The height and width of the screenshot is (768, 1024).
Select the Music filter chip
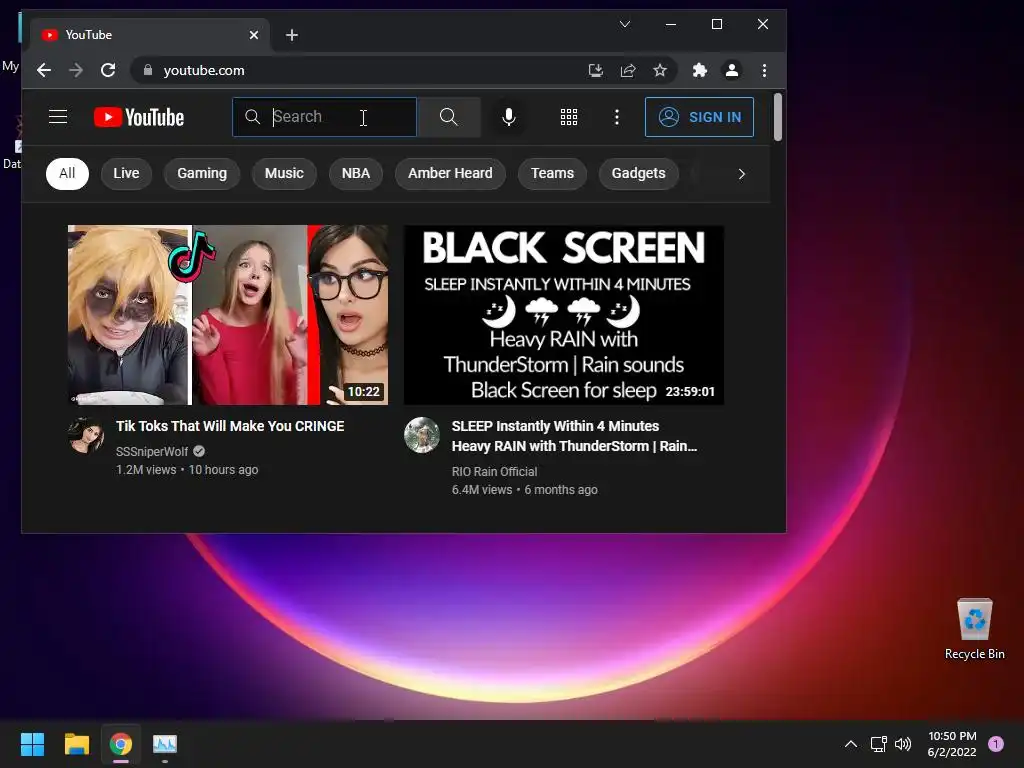(x=284, y=174)
